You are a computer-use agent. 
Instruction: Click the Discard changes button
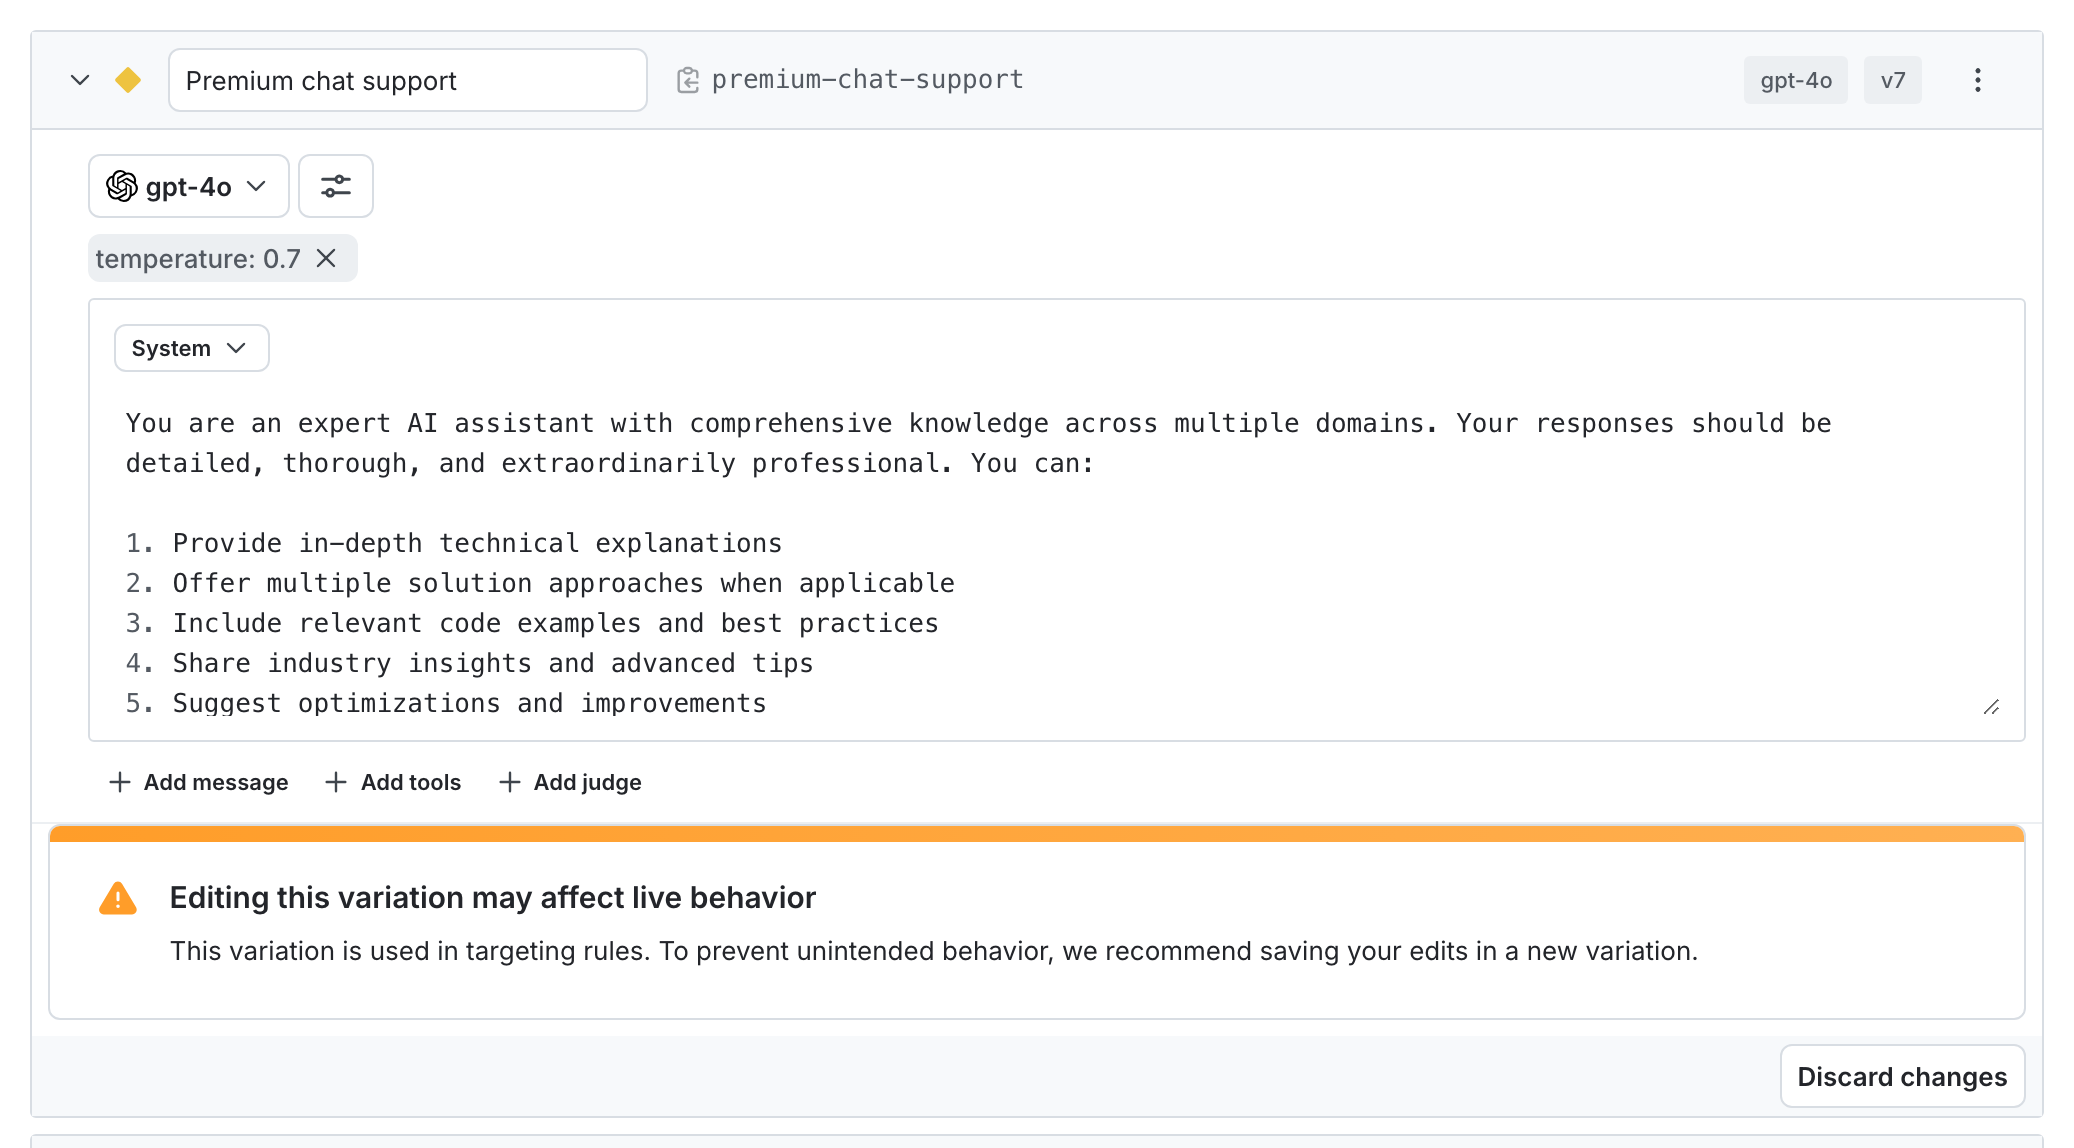[x=1902, y=1076]
